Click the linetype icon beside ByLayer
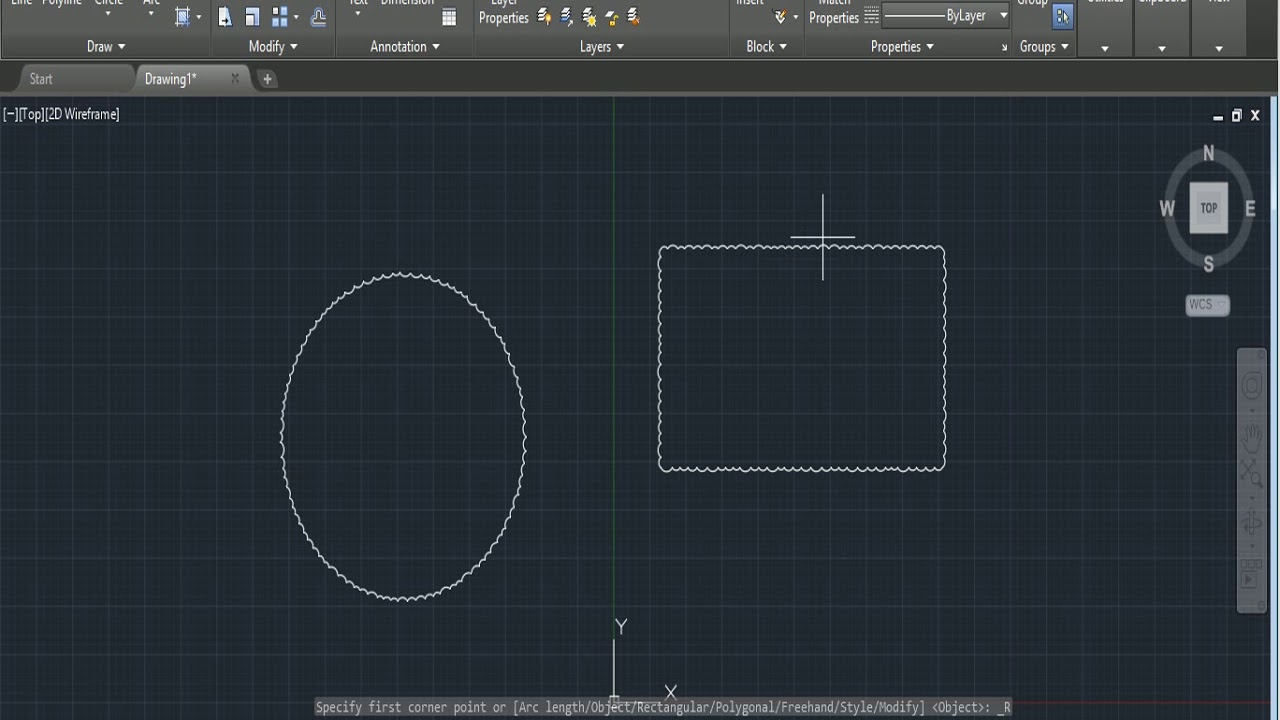The height and width of the screenshot is (720, 1280). click(872, 16)
